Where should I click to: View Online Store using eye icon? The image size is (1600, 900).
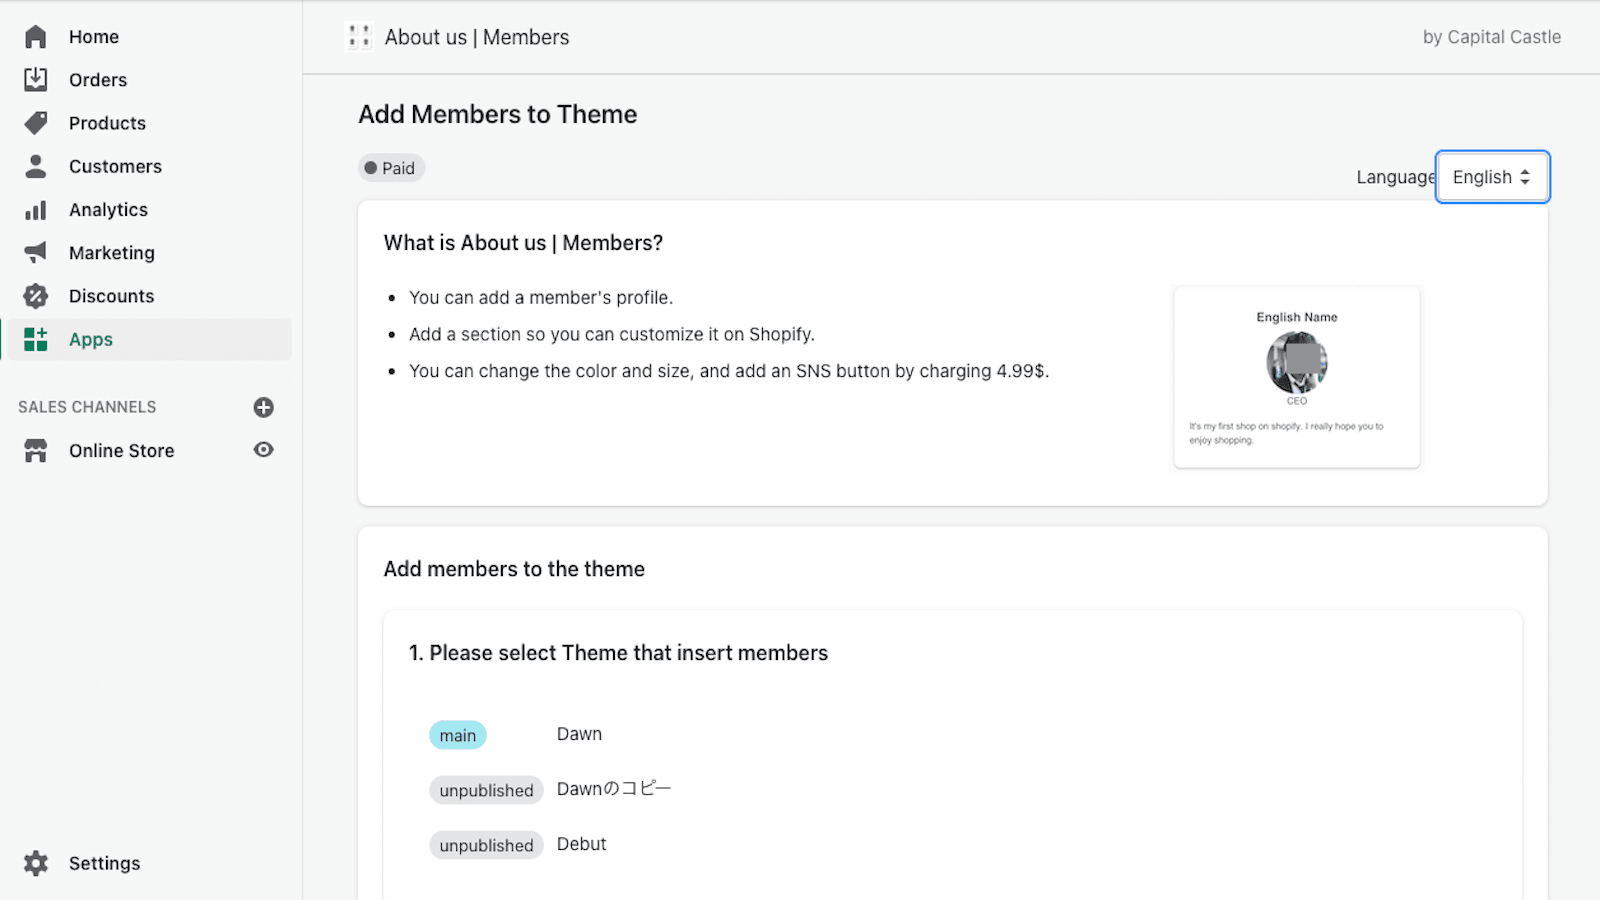[x=263, y=450]
